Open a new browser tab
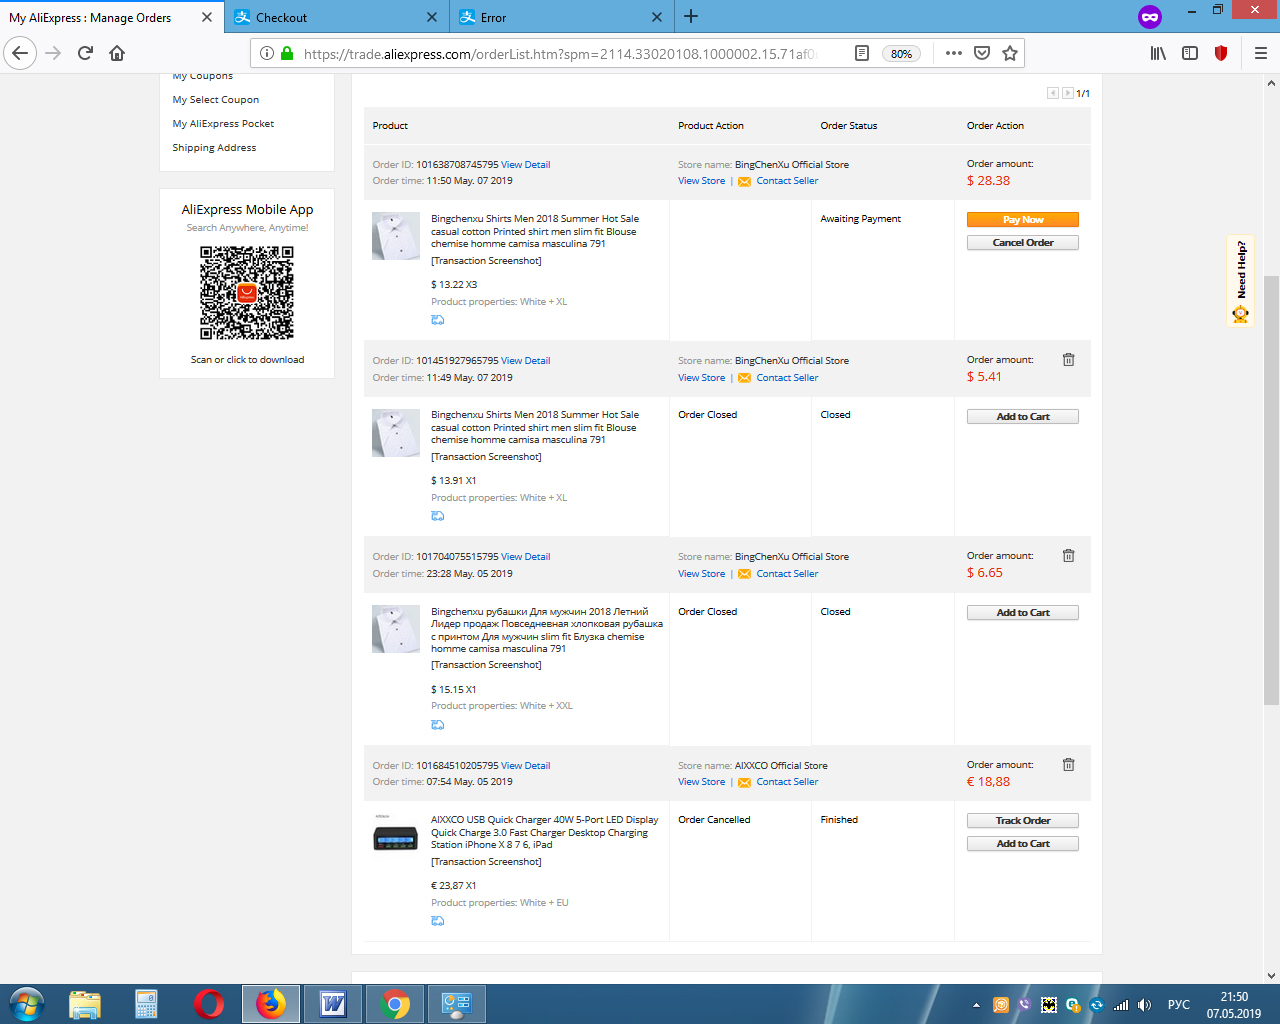The width and height of the screenshot is (1280, 1024). point(691,17)
